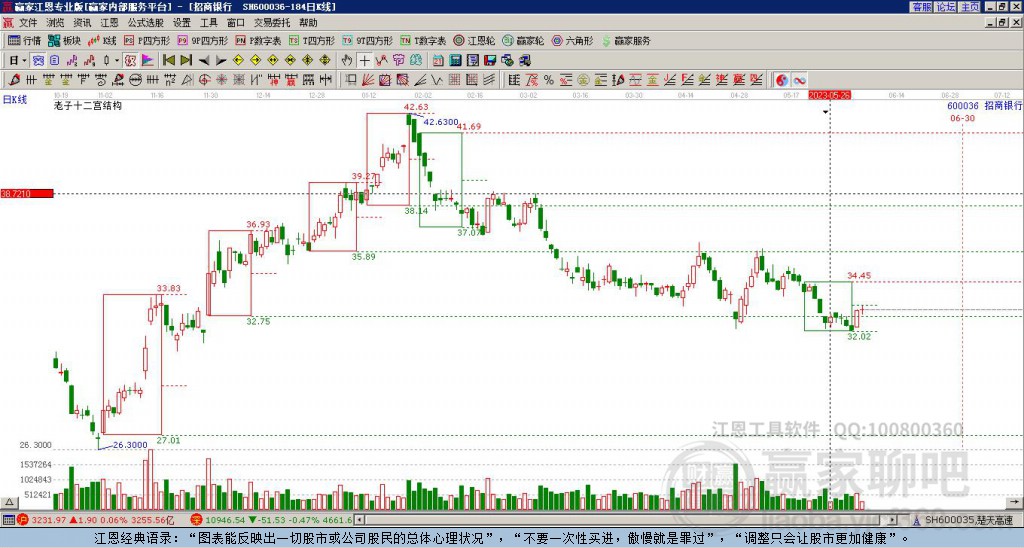The height and width of the screenshot is (548, 1024).
Task: Click the 10946.54 index value in status bar
Action: pos(226,520)
